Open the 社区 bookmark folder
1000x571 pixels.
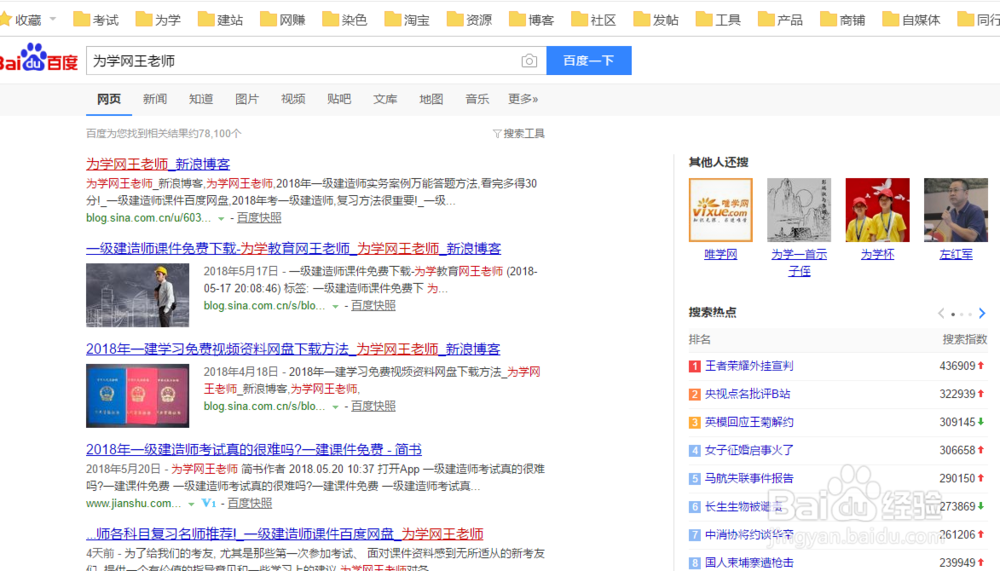pyautogui.click(x=594, y=20)
